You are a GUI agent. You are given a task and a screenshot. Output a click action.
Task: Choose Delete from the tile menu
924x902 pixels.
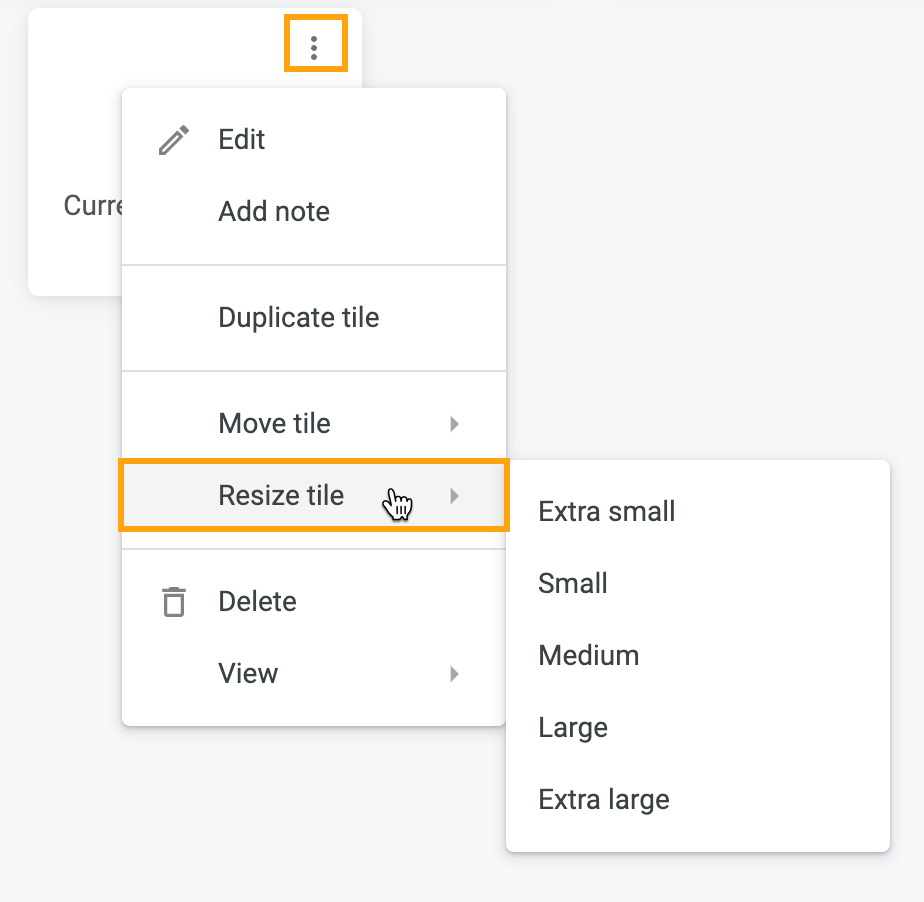[x=314, y=602]
